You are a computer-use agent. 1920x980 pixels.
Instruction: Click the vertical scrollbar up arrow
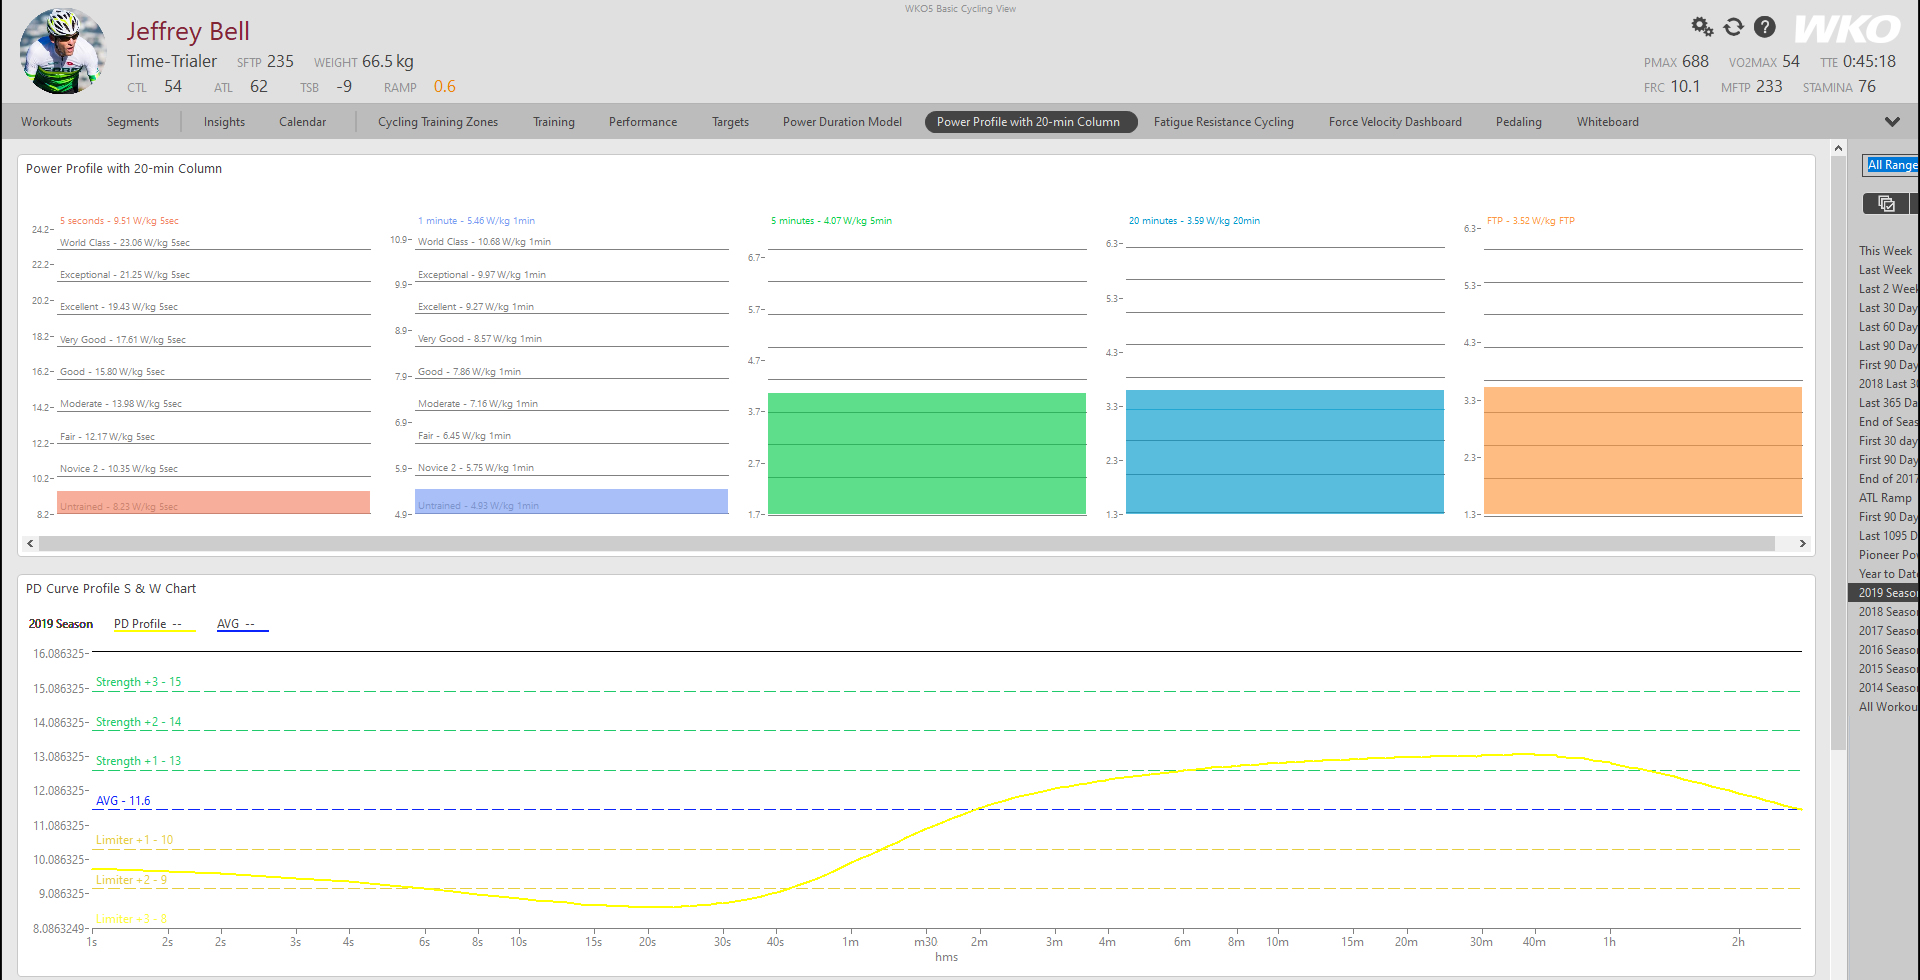pyautogui.click(x=1838, y=148)
